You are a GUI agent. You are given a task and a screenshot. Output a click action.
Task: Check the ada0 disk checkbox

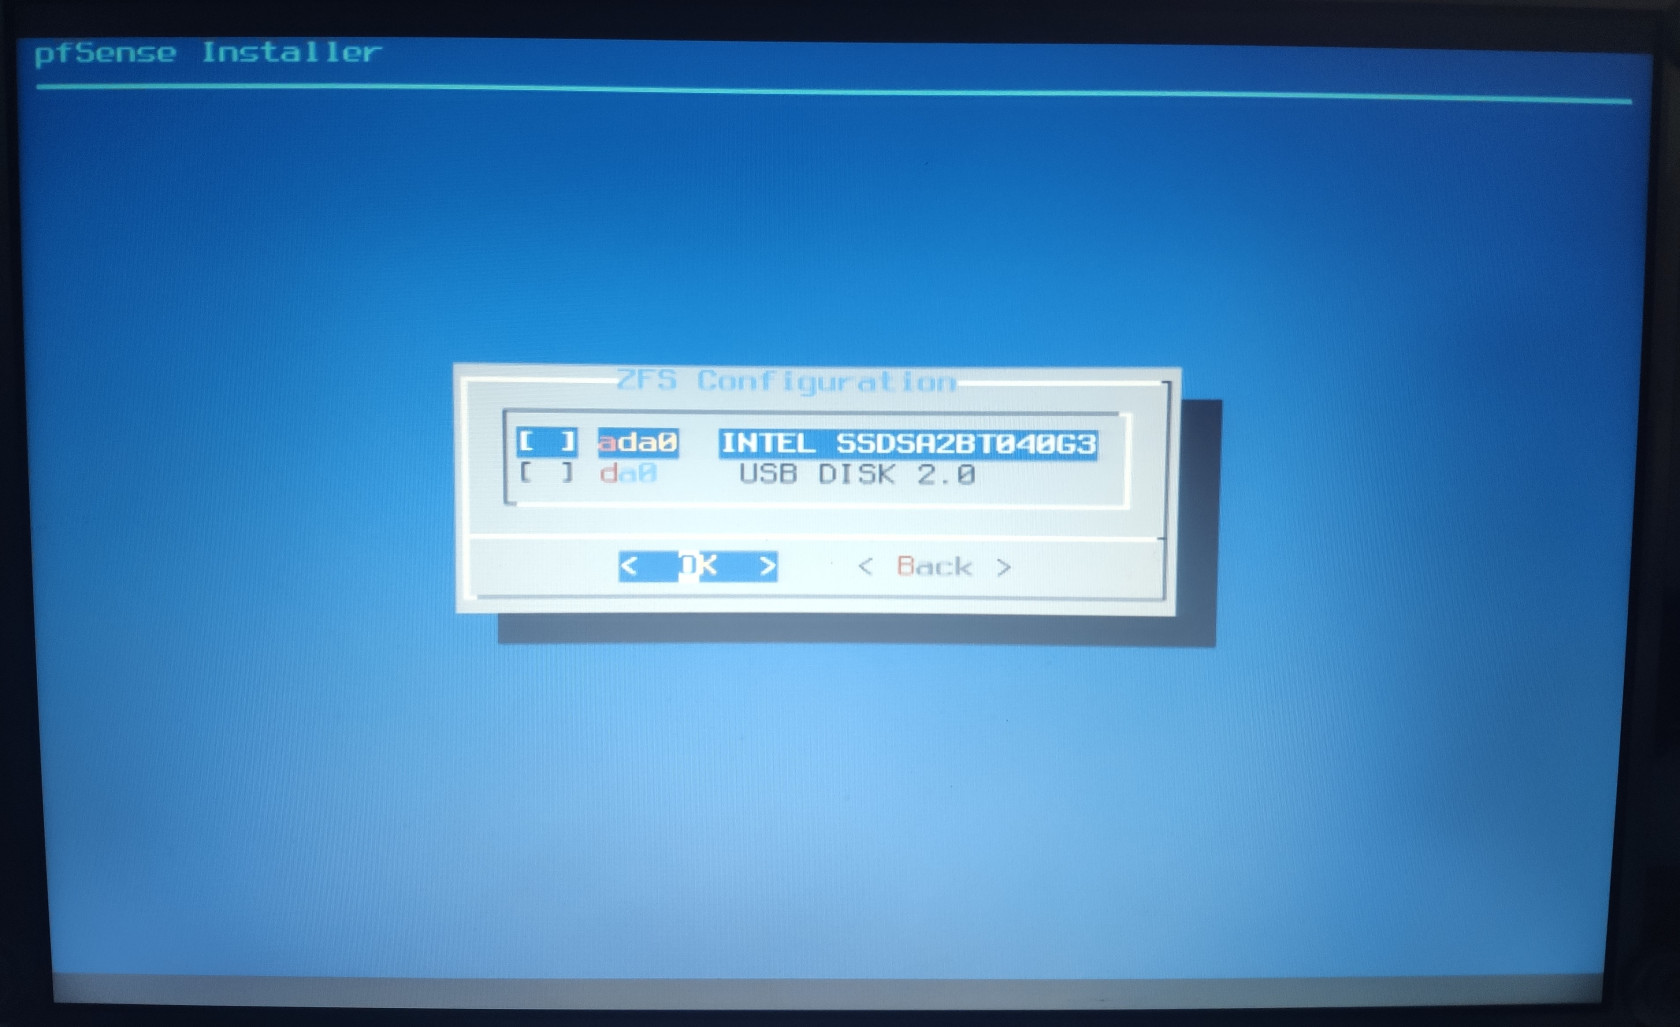tap(547, 441)
